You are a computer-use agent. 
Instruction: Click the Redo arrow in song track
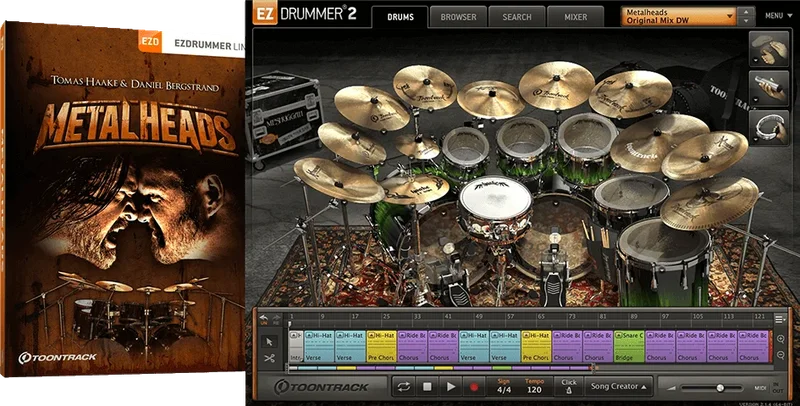276,318
